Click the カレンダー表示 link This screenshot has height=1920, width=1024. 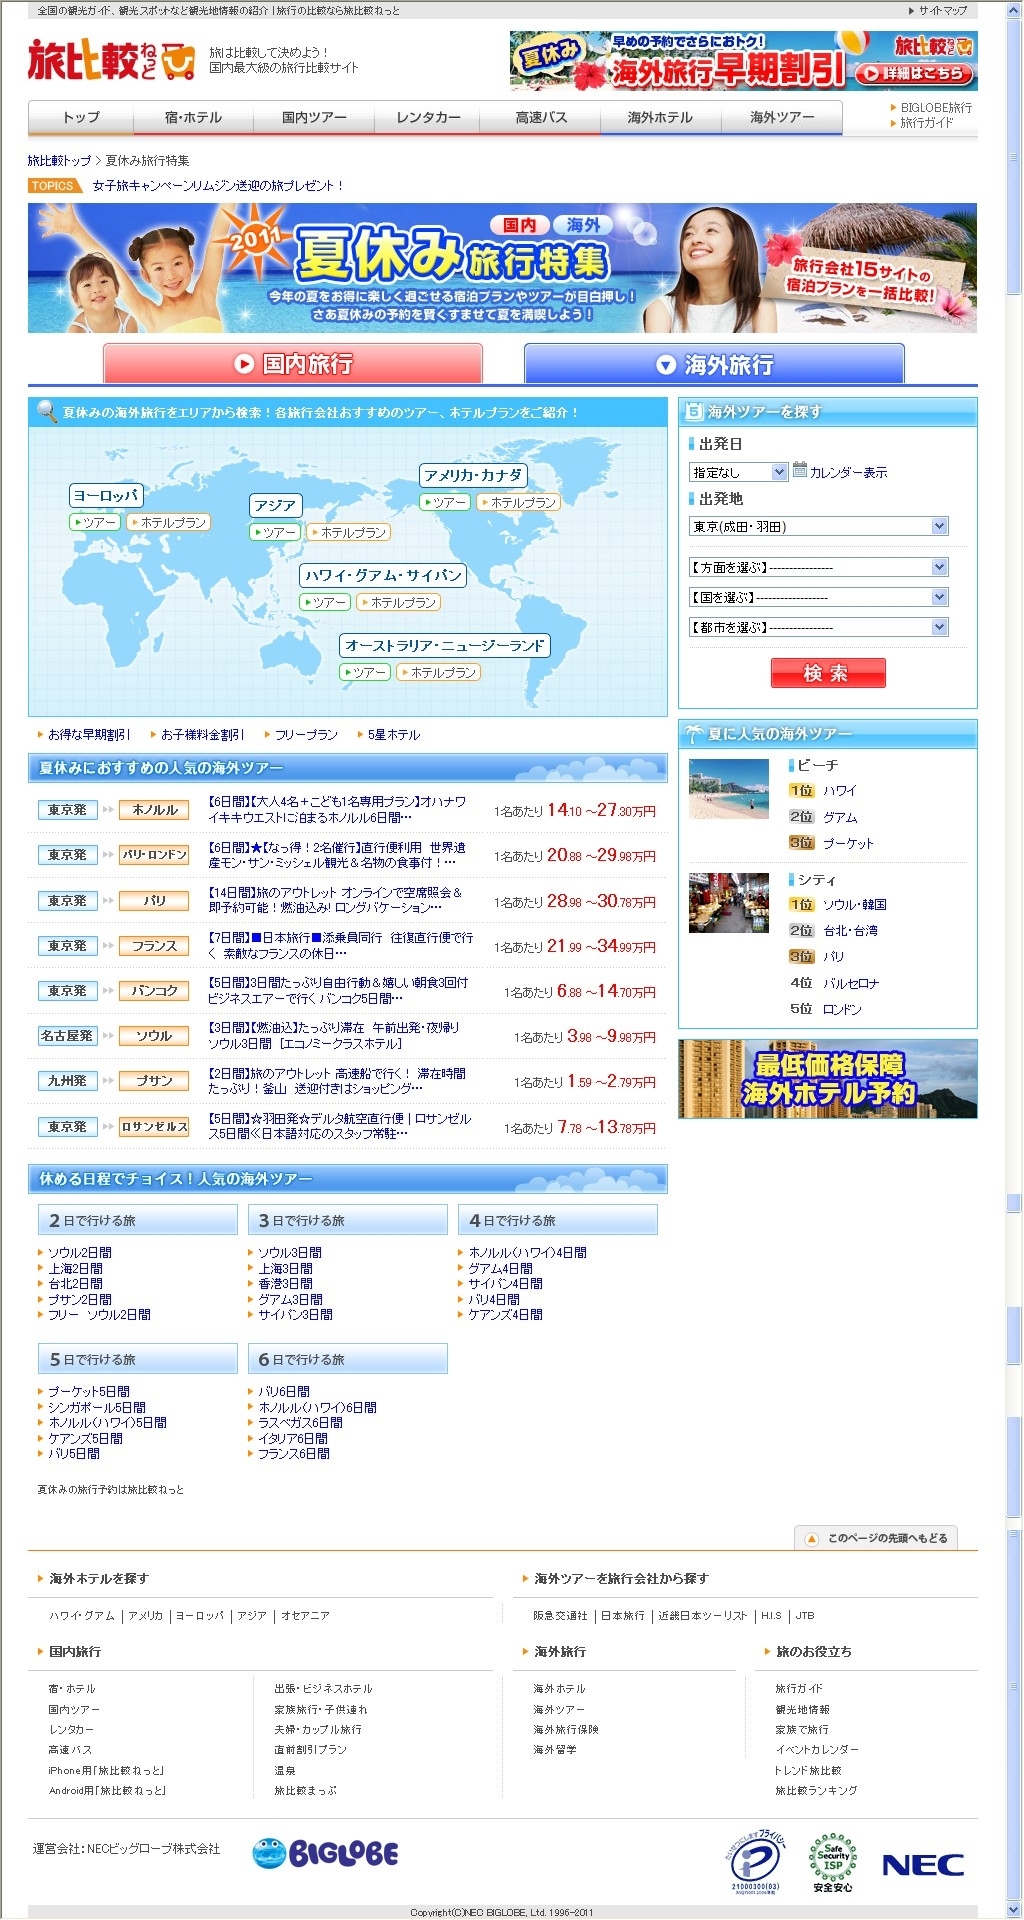click(x=848, y=472)
